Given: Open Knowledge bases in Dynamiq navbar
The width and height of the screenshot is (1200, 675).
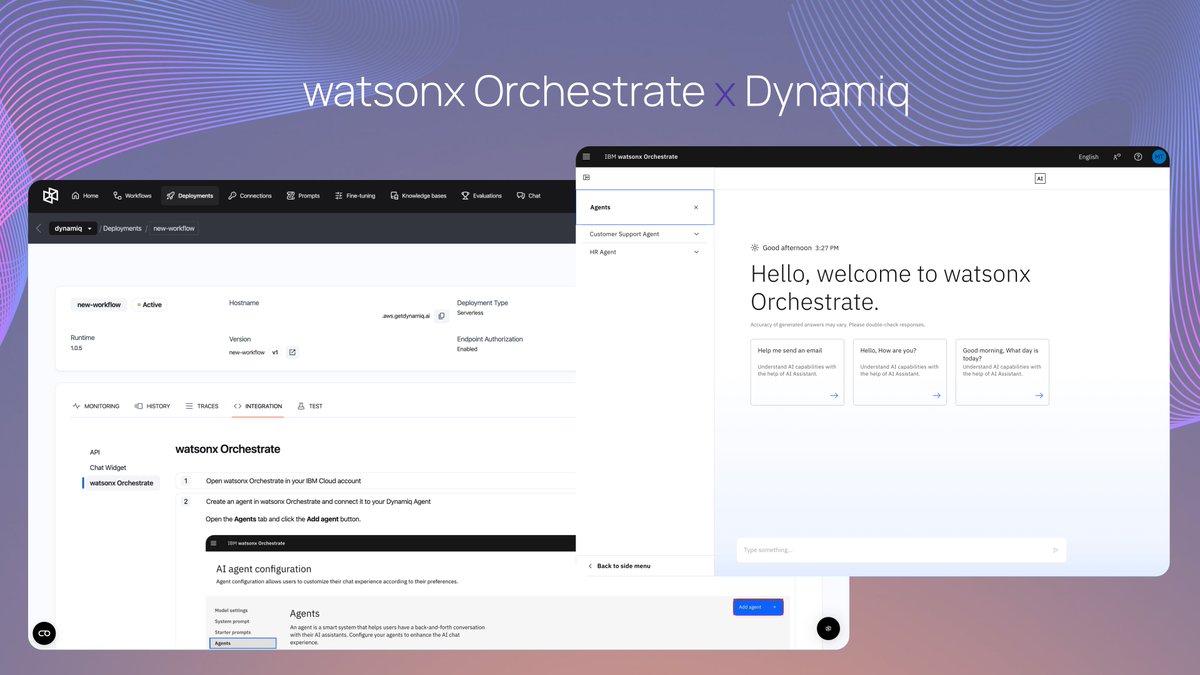Looking at the screenshot, I should point(417,196).
